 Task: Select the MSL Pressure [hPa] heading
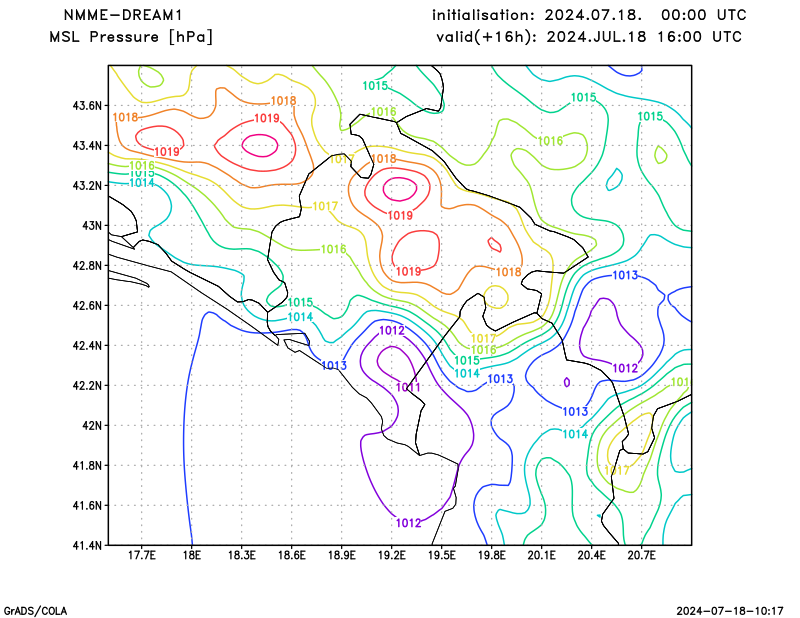(131, 37)
